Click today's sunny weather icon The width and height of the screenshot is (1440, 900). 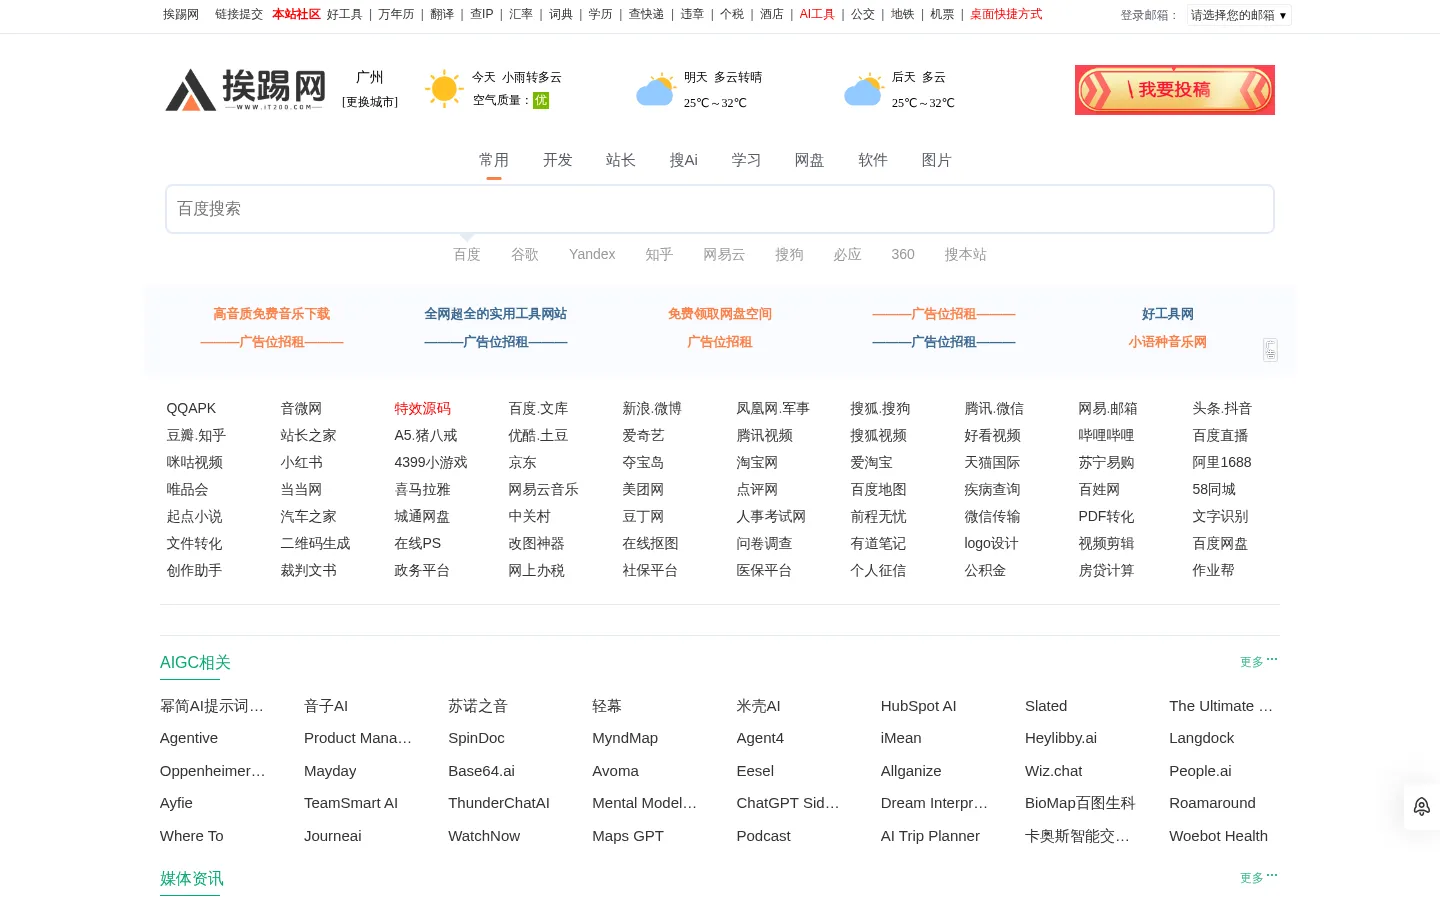tap(444, 89)
